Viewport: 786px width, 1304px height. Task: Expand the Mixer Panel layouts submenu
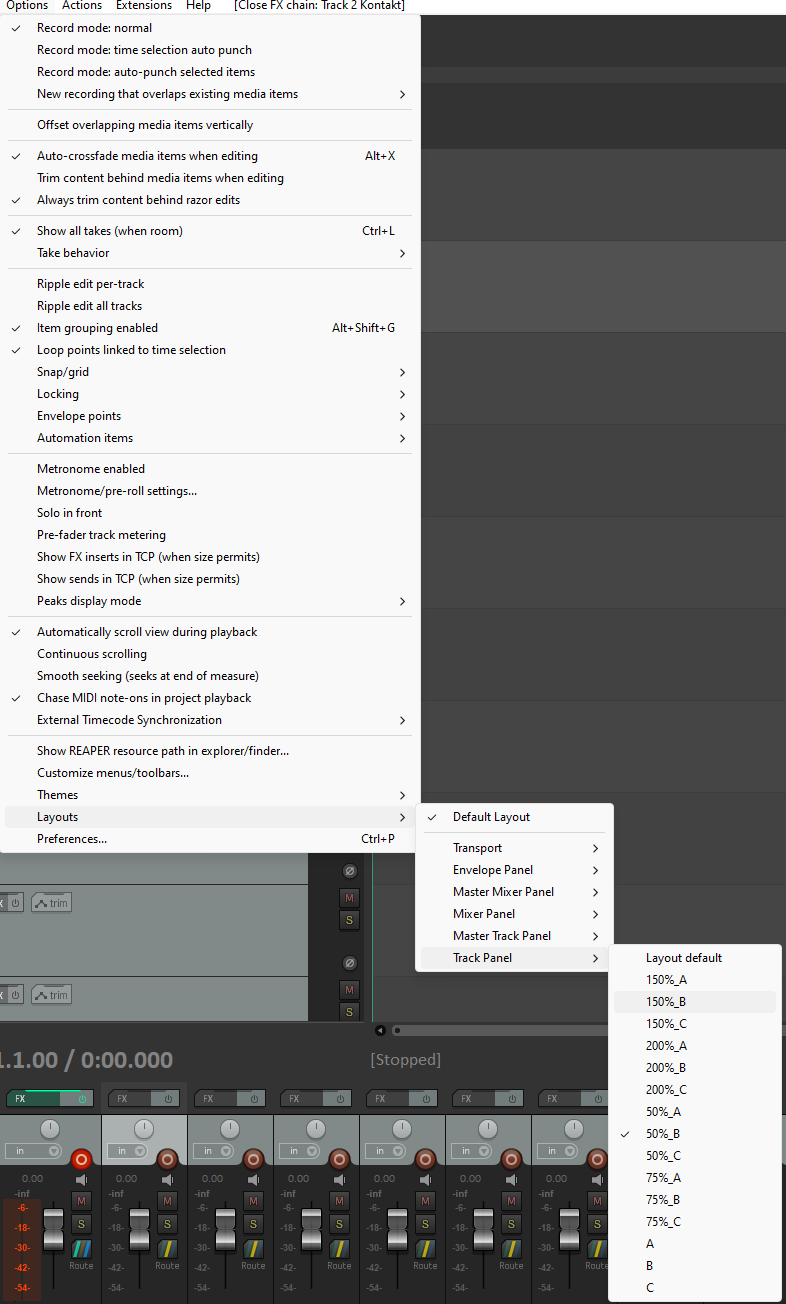[514, 914]
